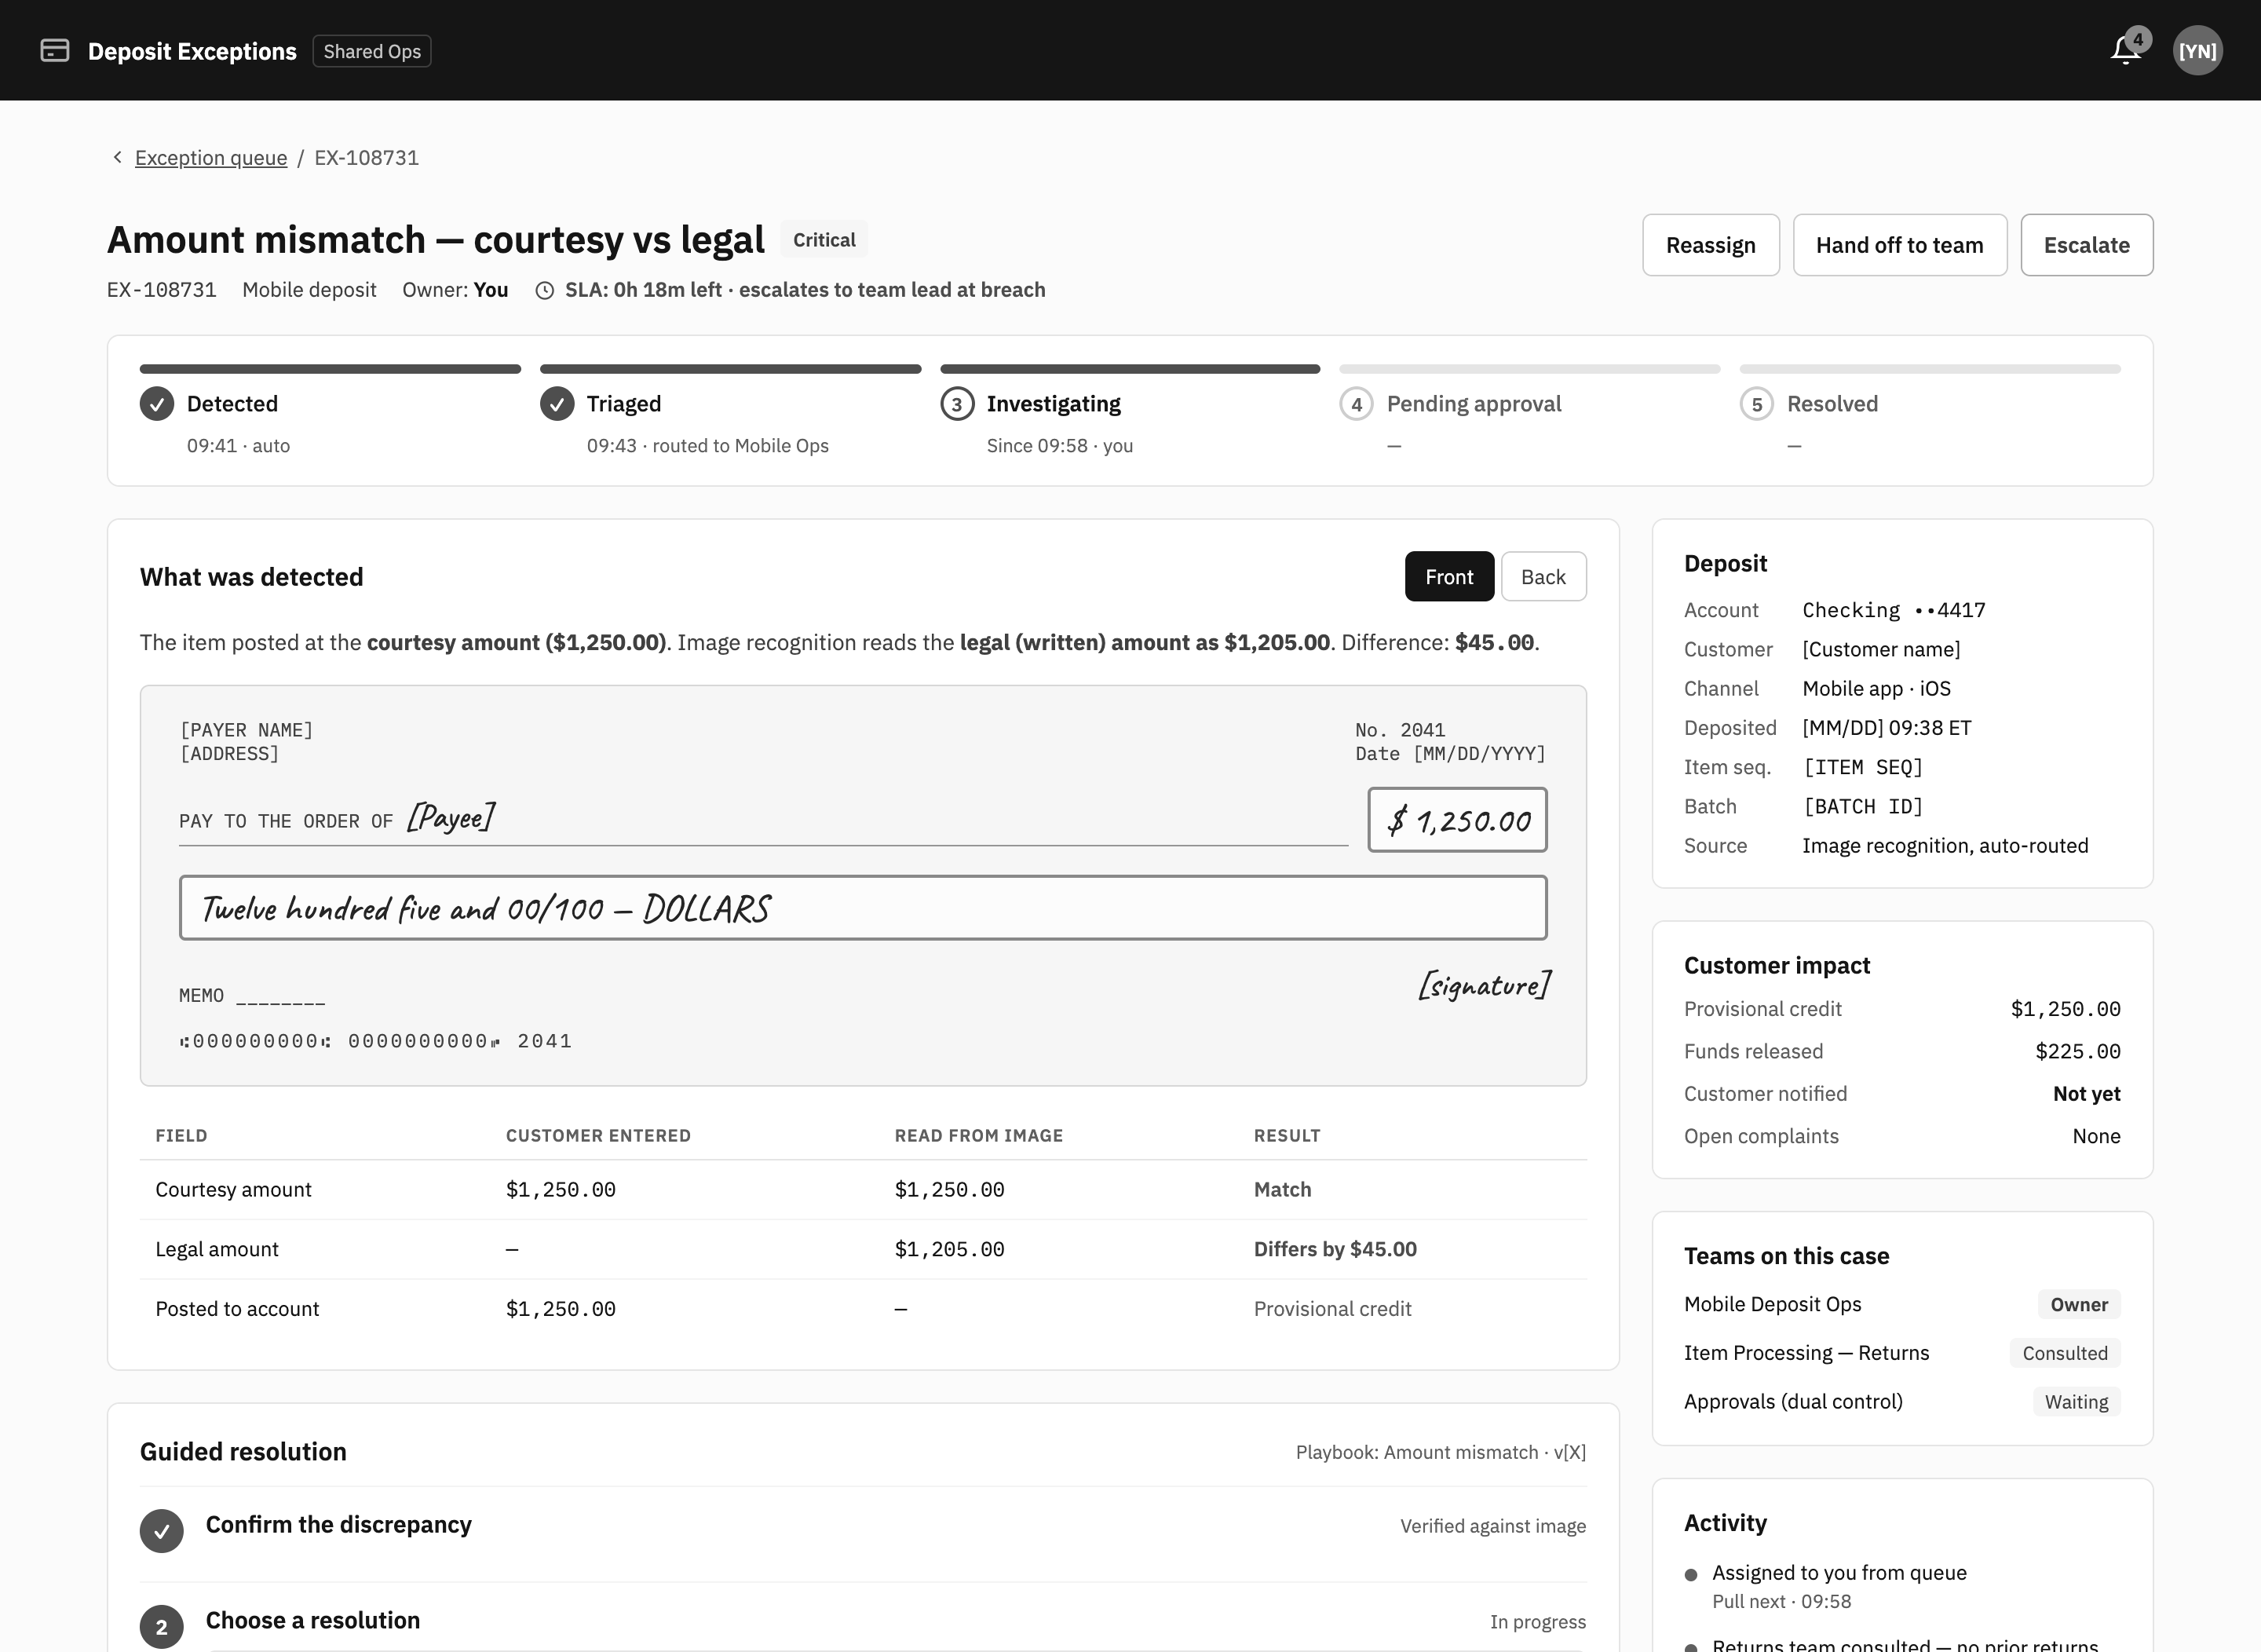Click the Detected step checkmark icon
Screen dimensions: 2261x1652
[x=157, y=404]
